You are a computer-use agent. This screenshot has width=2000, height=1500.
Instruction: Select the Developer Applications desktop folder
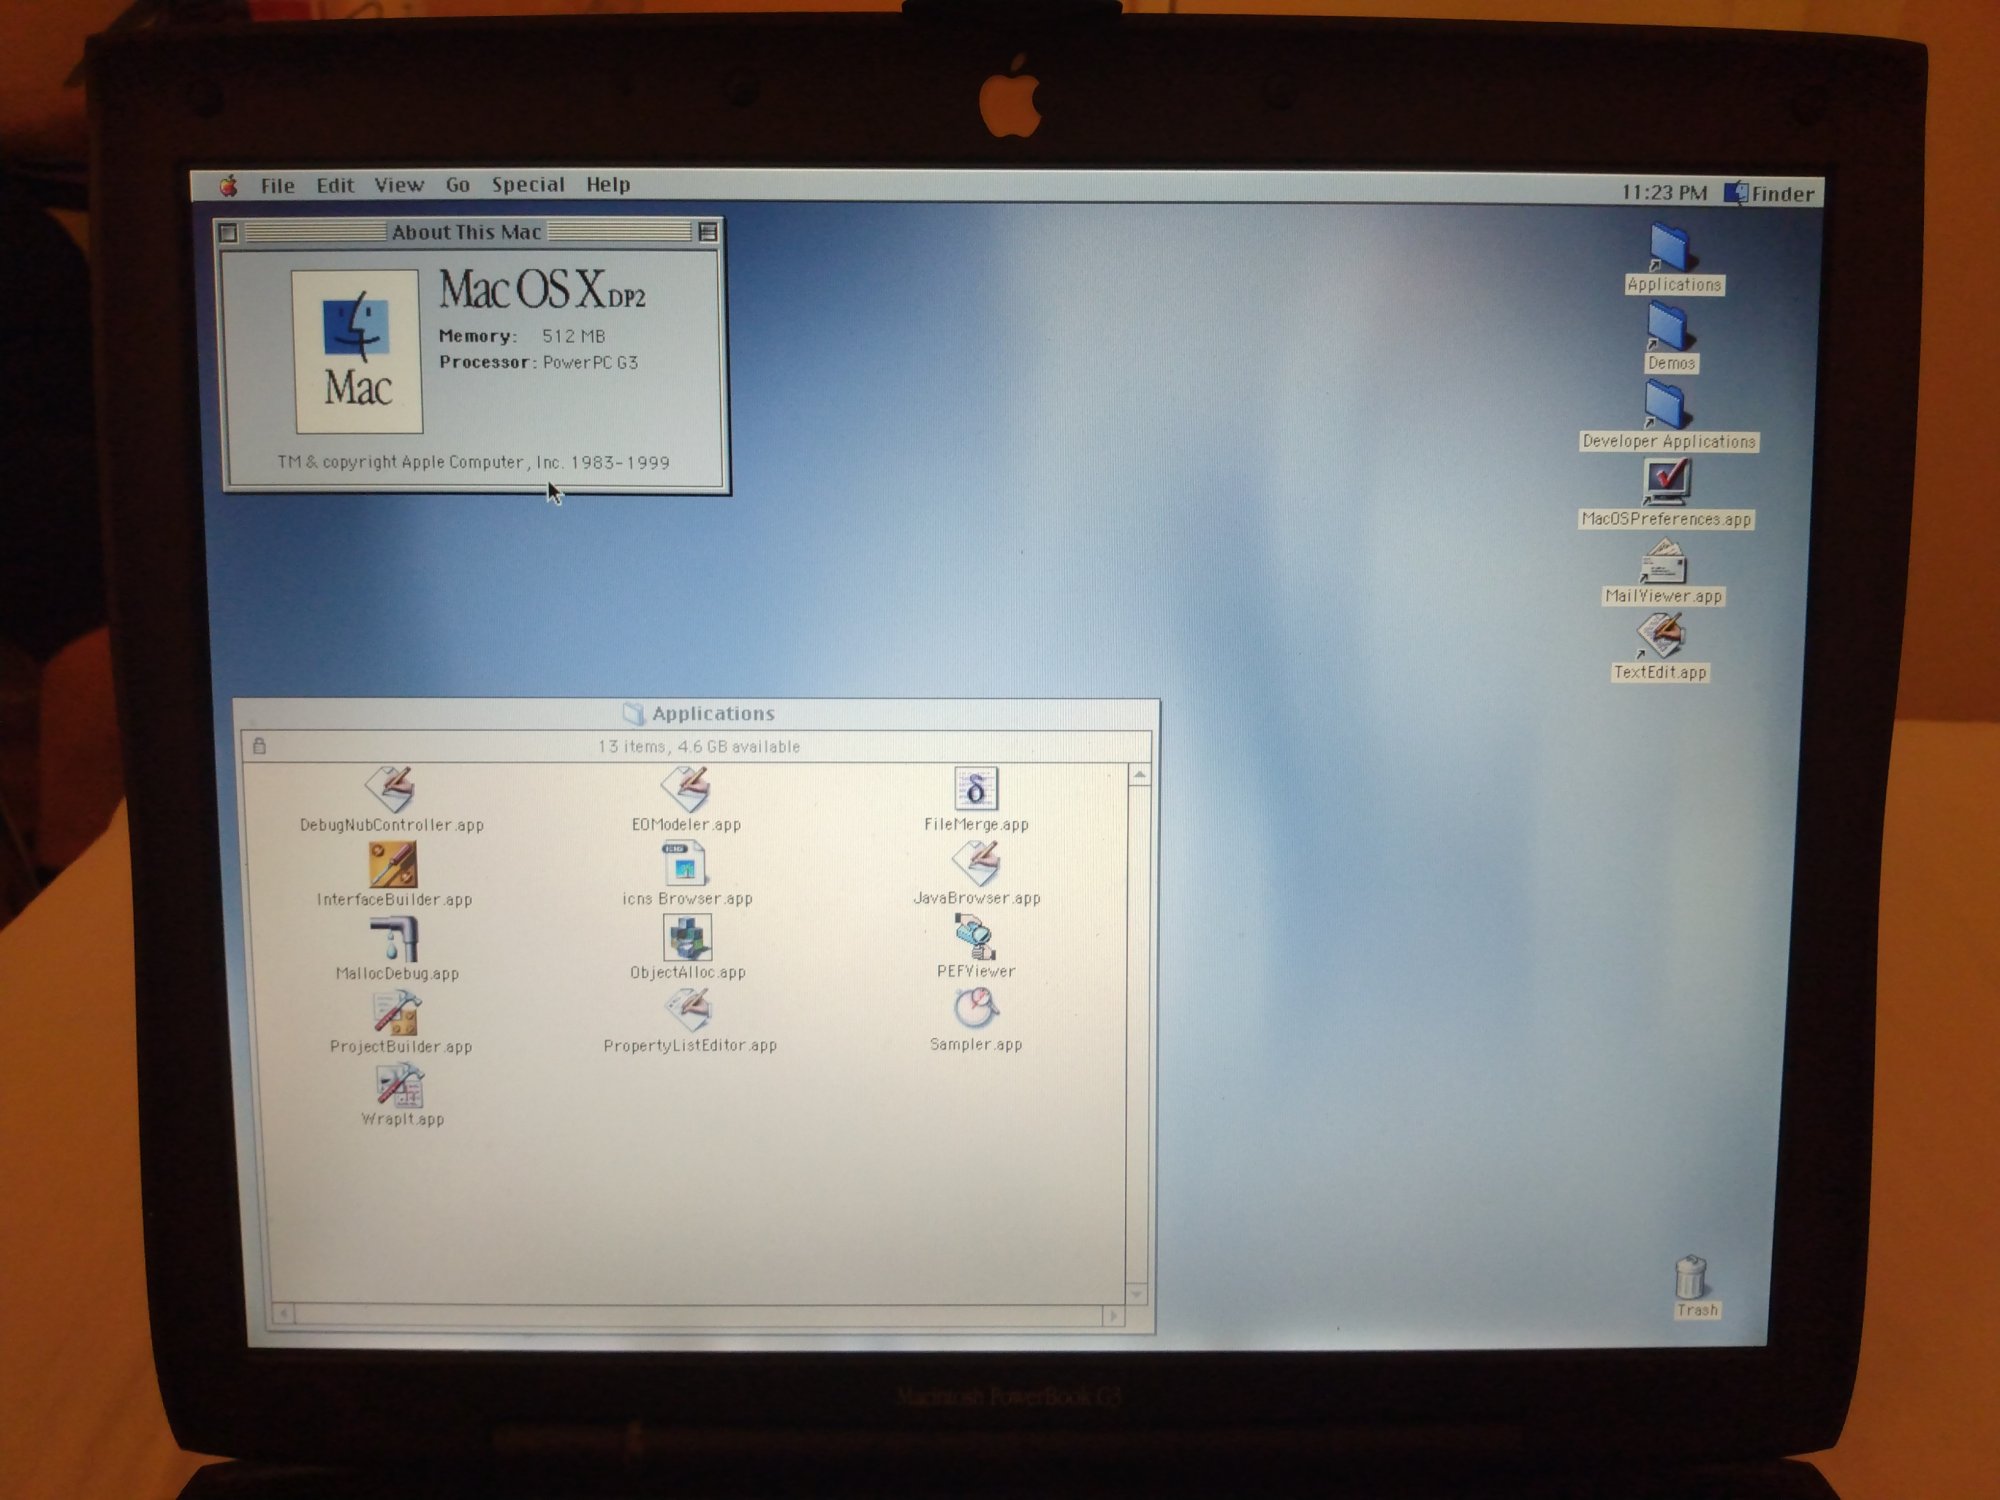[1668, 405]
